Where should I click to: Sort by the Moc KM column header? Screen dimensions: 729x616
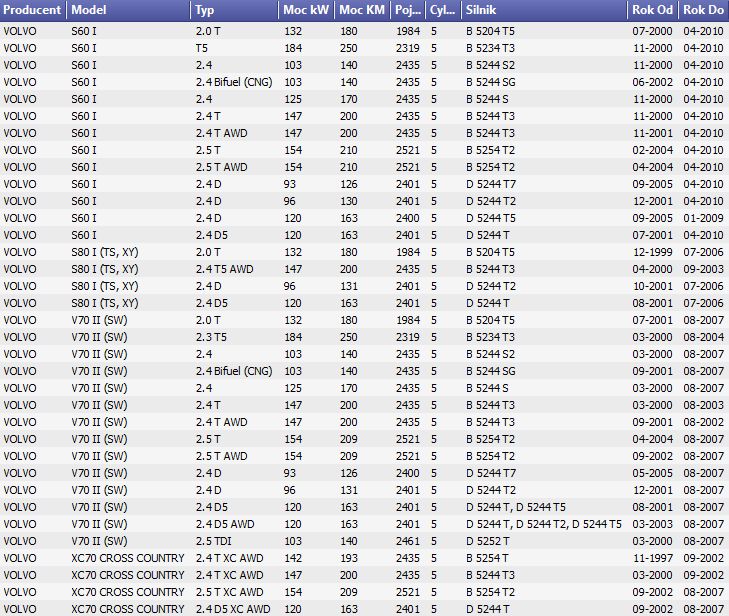click(362, 10)
